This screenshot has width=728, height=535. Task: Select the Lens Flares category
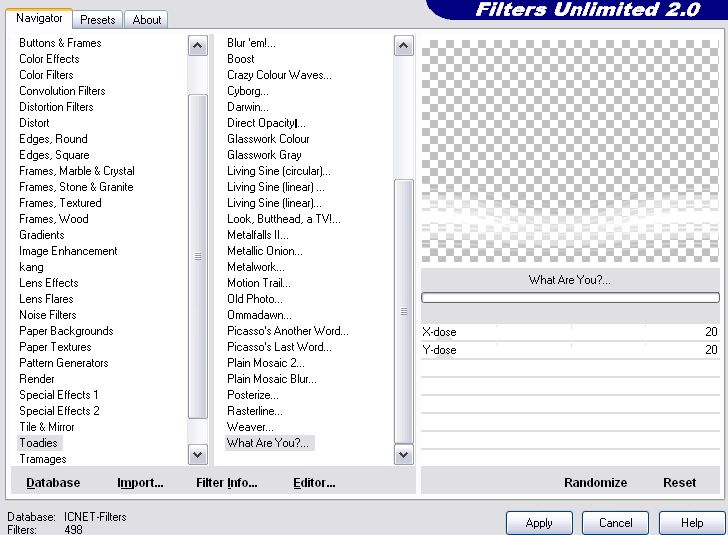(x=46, y=299)
